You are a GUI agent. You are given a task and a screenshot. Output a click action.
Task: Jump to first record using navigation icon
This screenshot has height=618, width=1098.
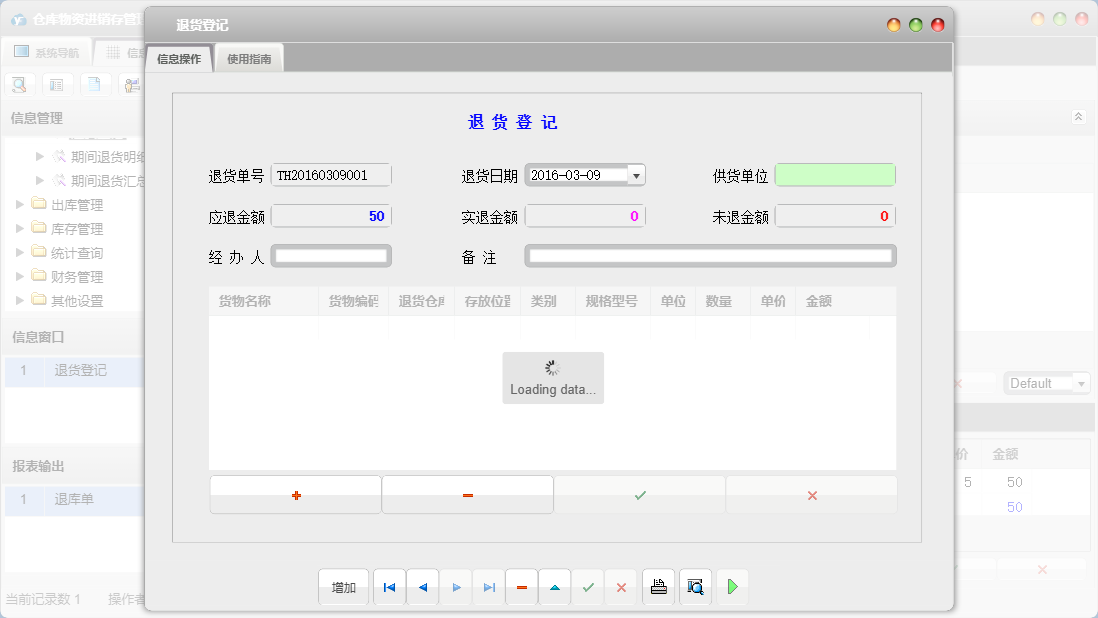[x=389, y=587]
